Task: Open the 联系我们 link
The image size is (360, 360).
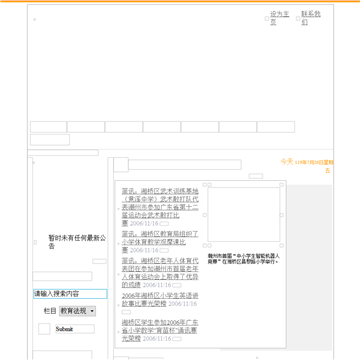Action: [311, 18]
